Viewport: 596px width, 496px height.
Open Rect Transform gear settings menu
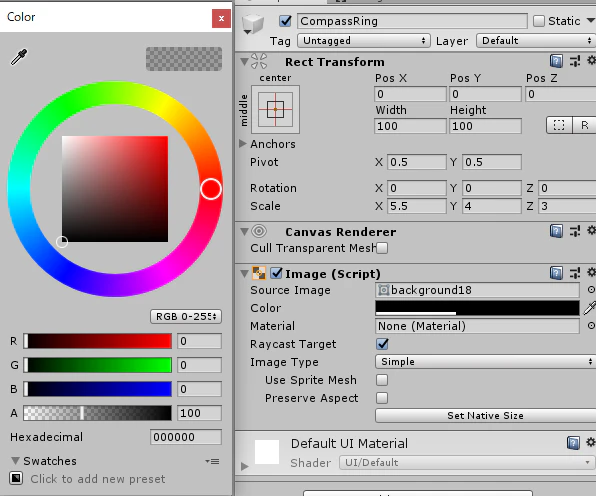[x=591, y=60]
